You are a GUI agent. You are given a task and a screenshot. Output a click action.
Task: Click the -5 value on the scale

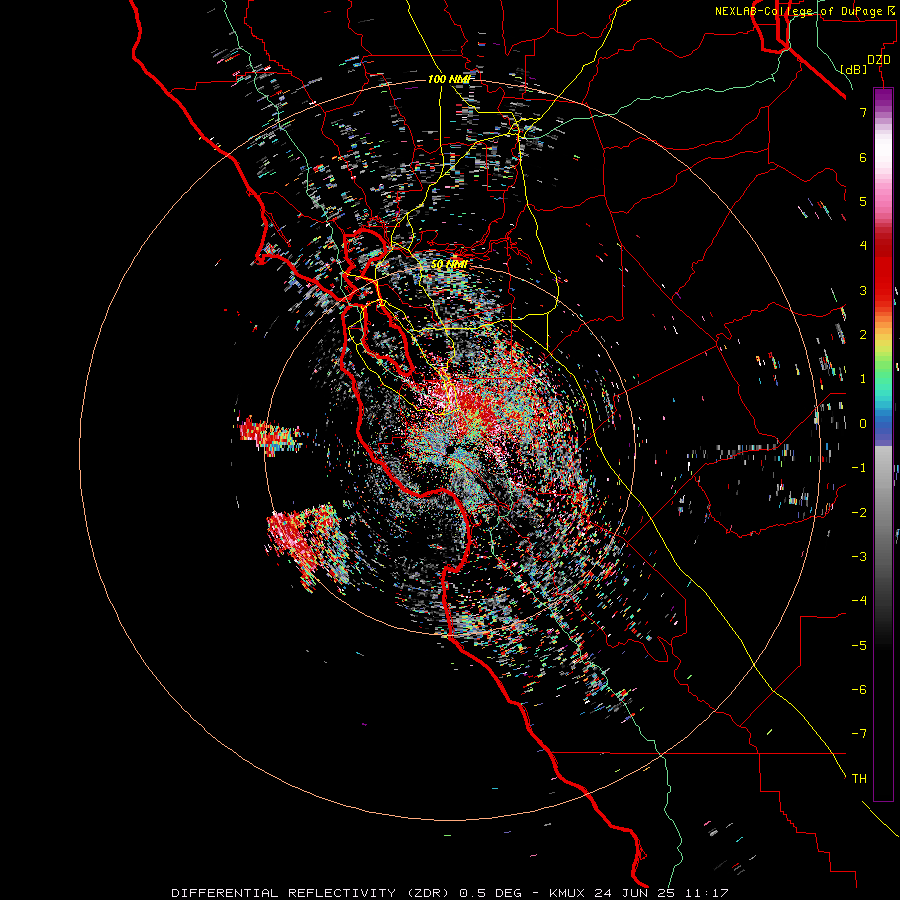click(x=859, y=645)
